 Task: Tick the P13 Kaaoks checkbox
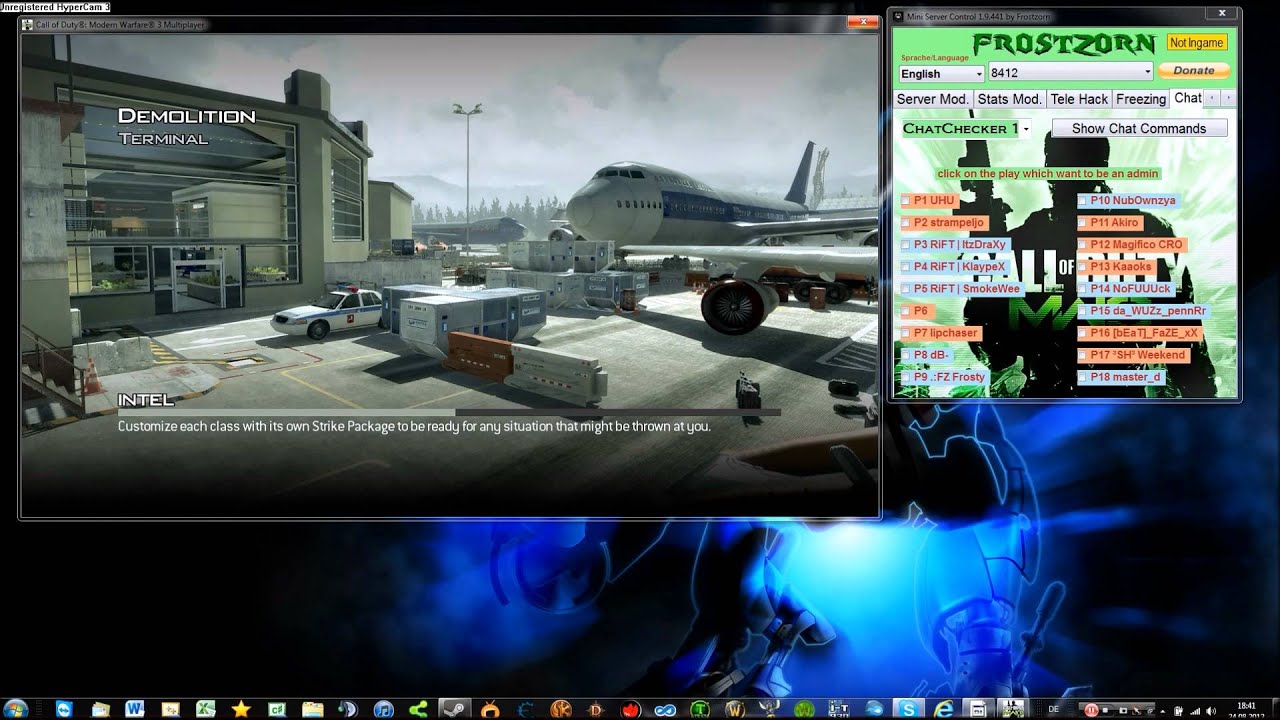click(1083, 267)
